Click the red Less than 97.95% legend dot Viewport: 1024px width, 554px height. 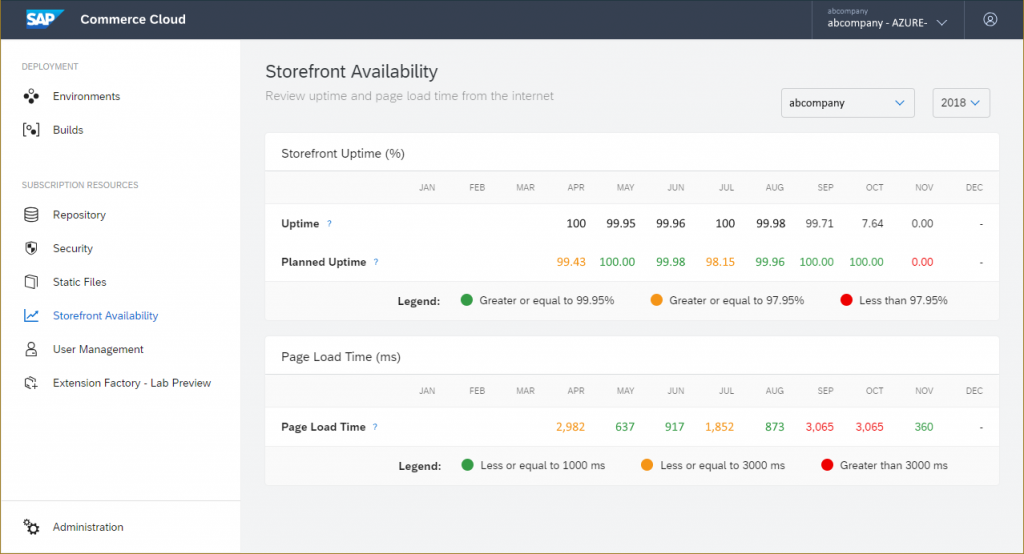[846, 300]
